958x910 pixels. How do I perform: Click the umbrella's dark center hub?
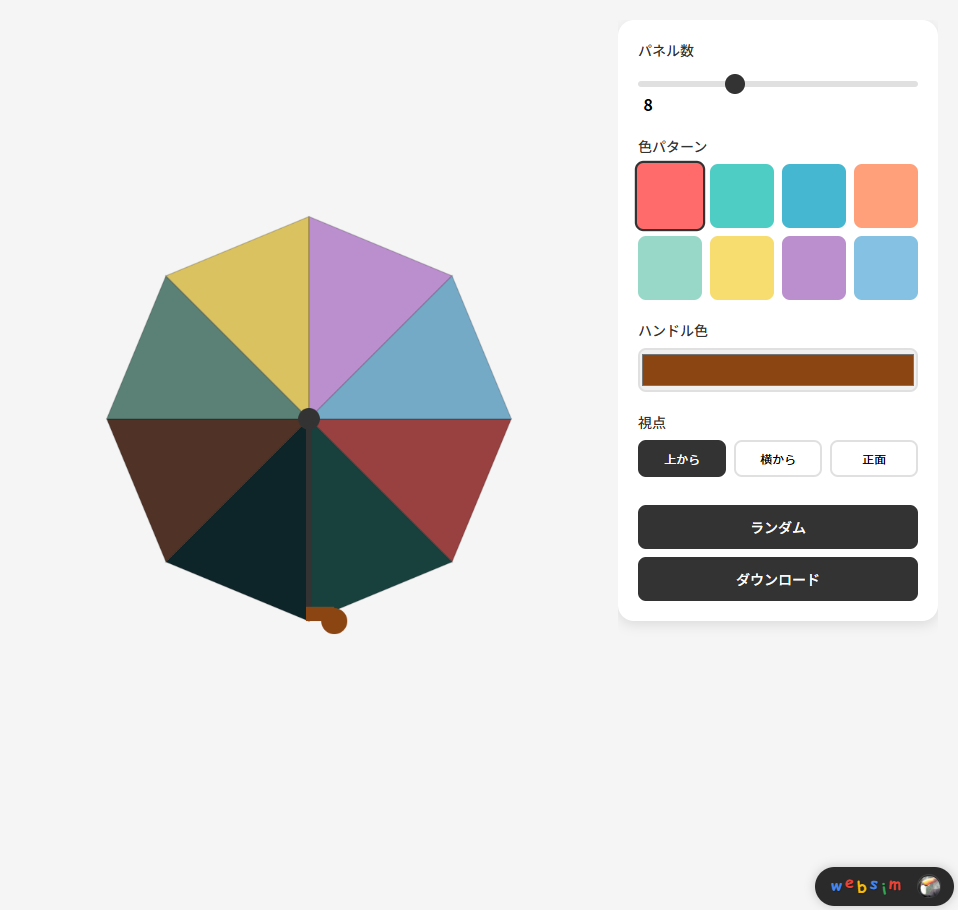coord(309,419)
